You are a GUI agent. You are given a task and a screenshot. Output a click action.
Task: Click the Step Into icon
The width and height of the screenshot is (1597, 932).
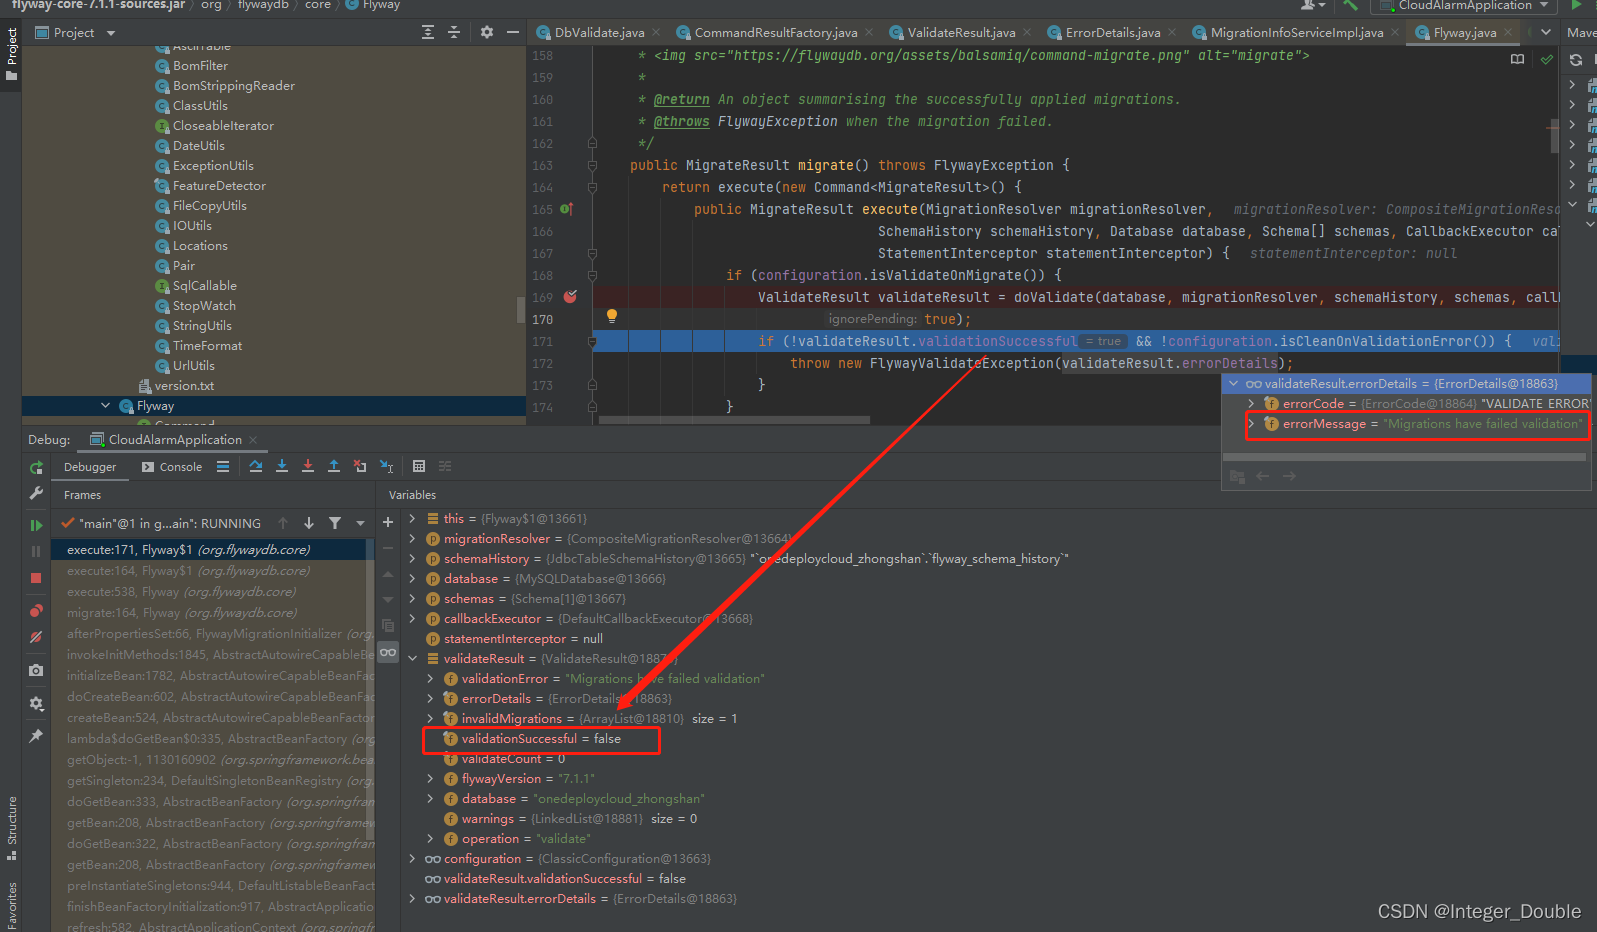282,466
